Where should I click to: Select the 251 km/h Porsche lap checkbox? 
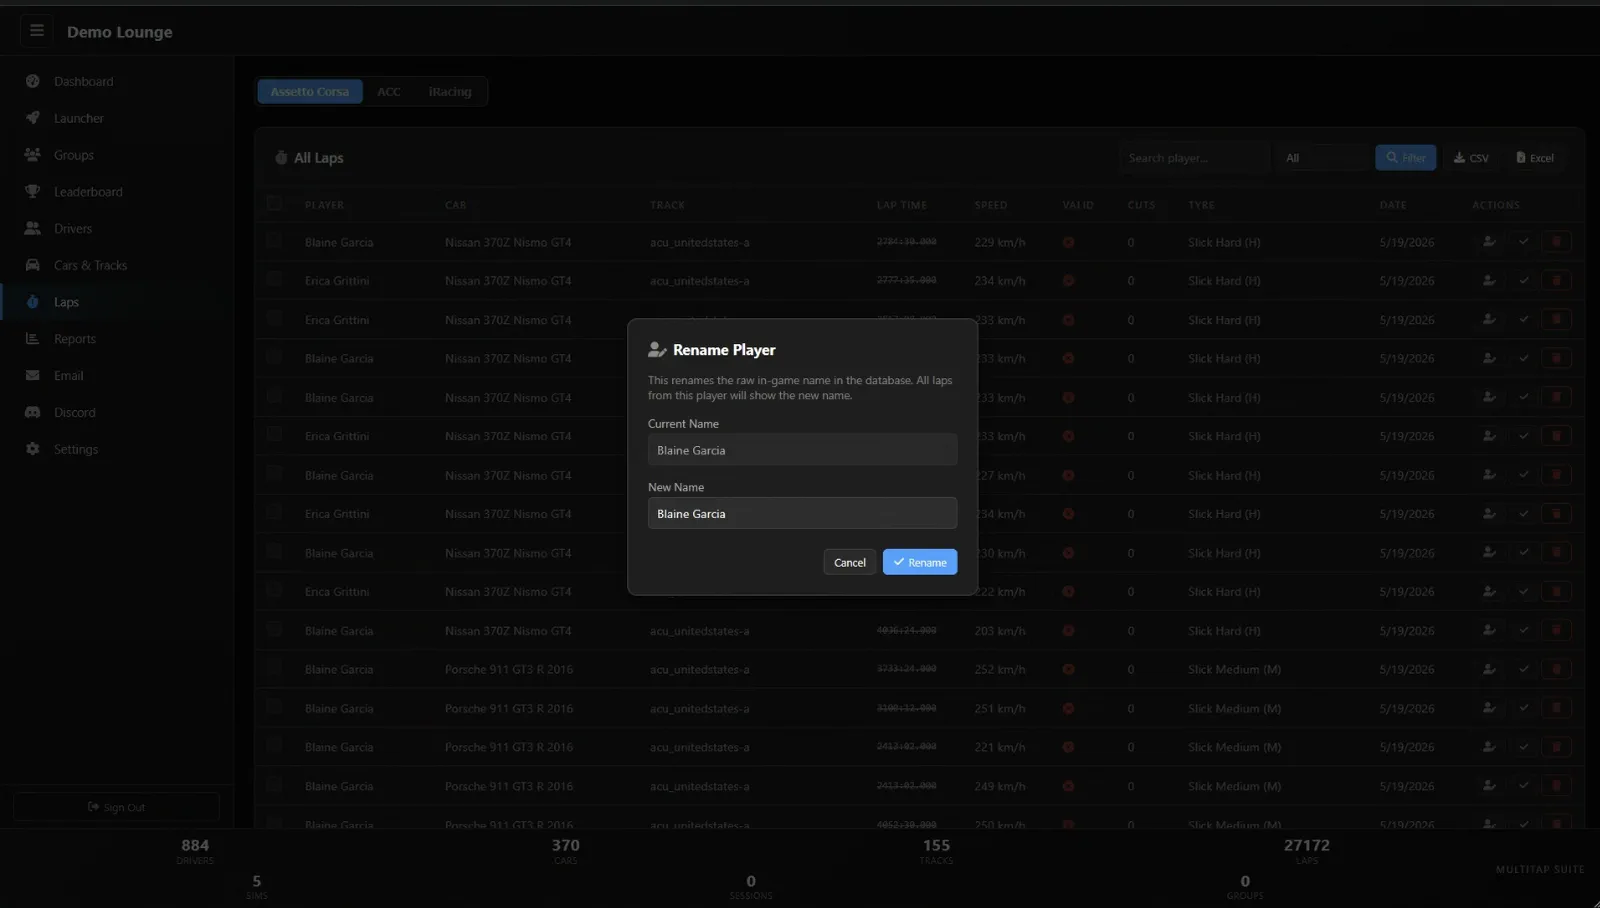(x=274, y=708)
